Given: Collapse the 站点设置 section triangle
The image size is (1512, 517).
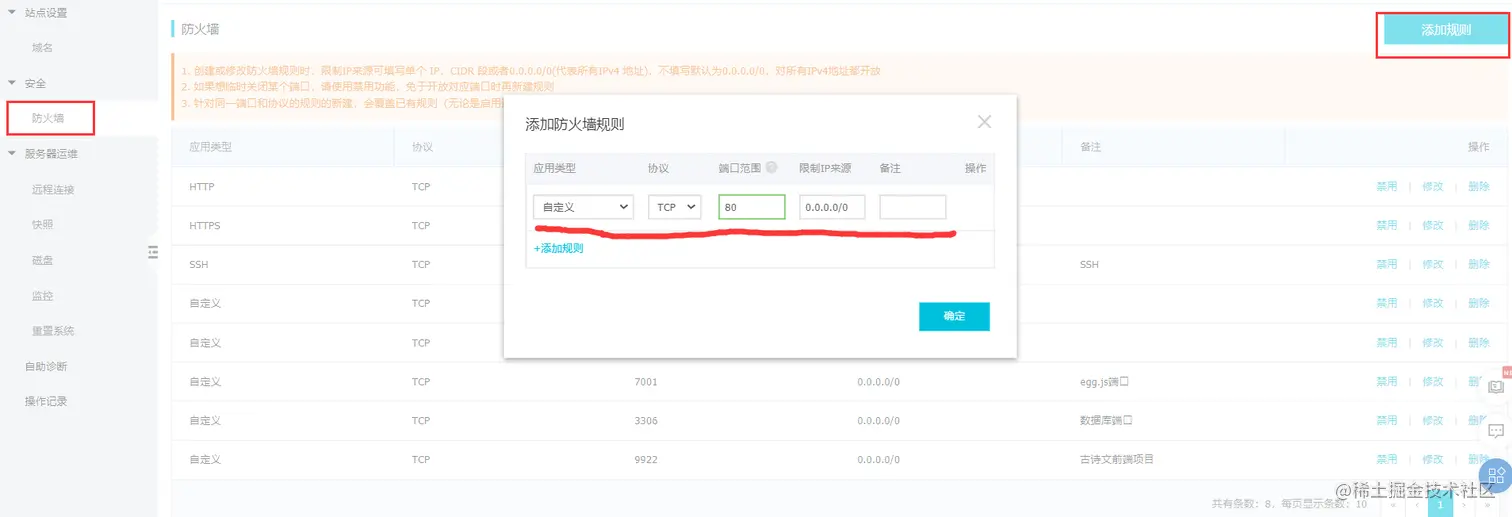Looking at the screenshot, I should click(12, 12).
